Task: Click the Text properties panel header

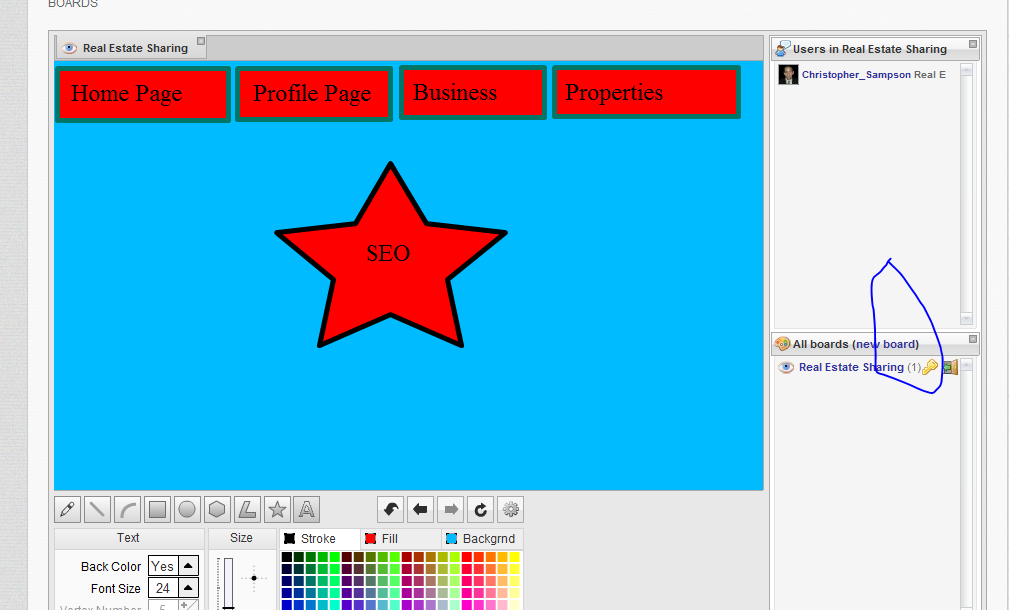Action: coord(129,538)
